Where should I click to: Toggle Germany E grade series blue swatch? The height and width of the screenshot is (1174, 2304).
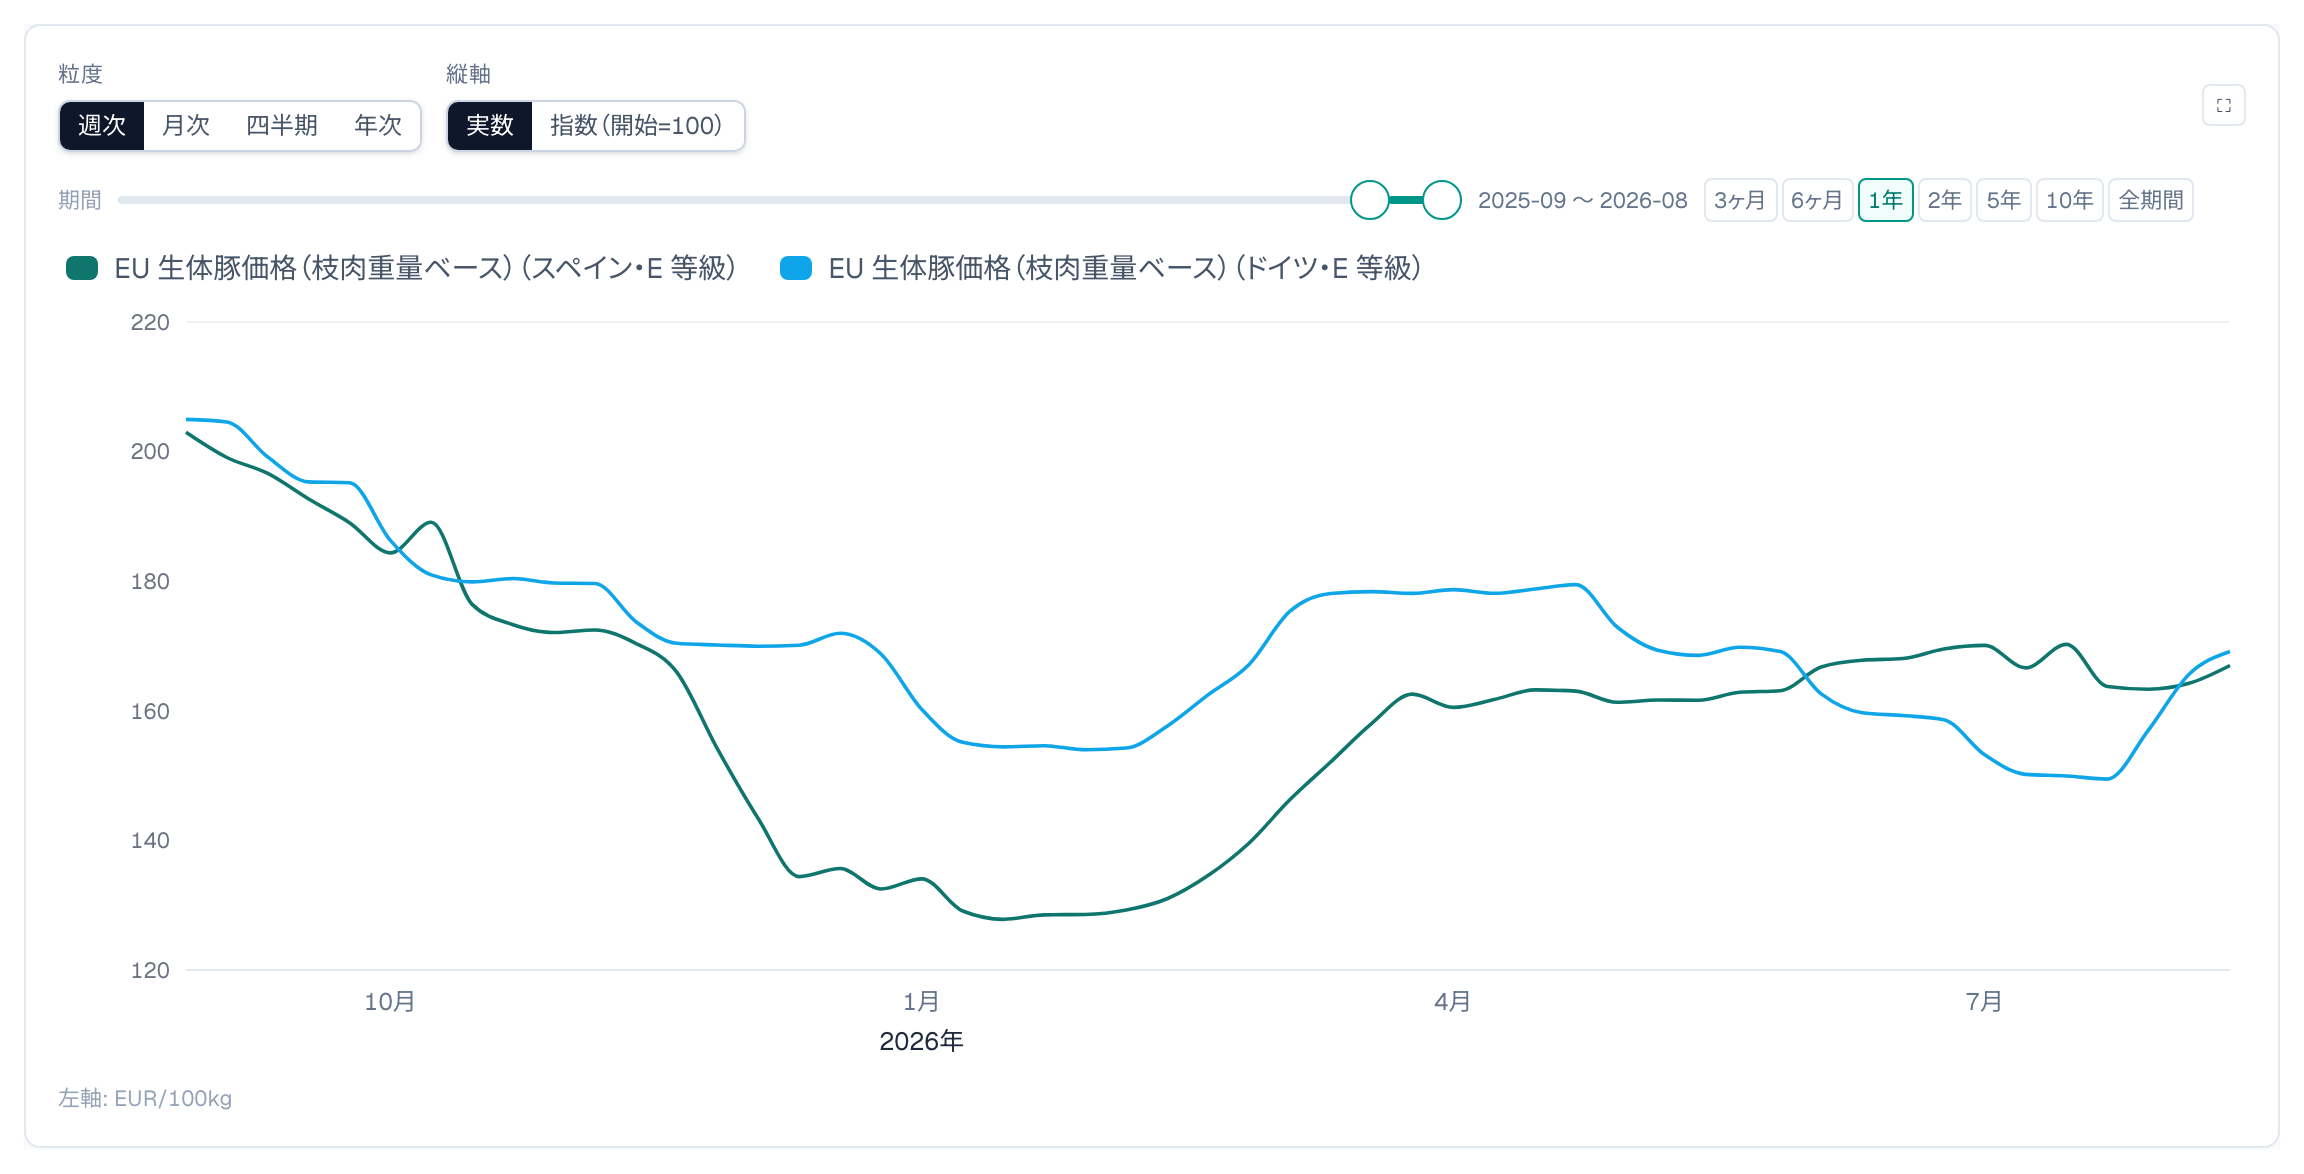click(796, 268)
